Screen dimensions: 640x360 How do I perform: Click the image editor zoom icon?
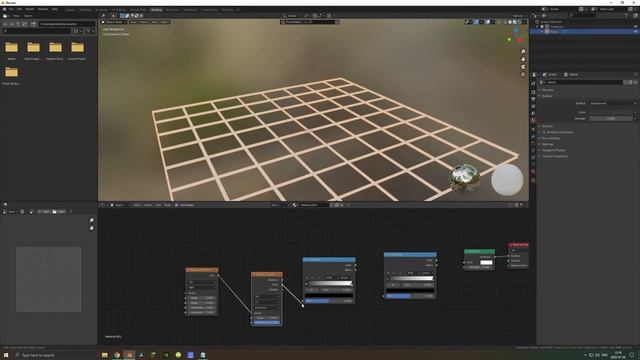point(92,220)
